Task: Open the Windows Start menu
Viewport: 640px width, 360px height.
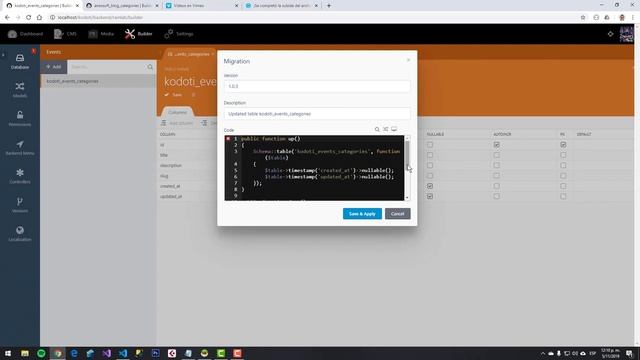Action: [x=8, y=353]
